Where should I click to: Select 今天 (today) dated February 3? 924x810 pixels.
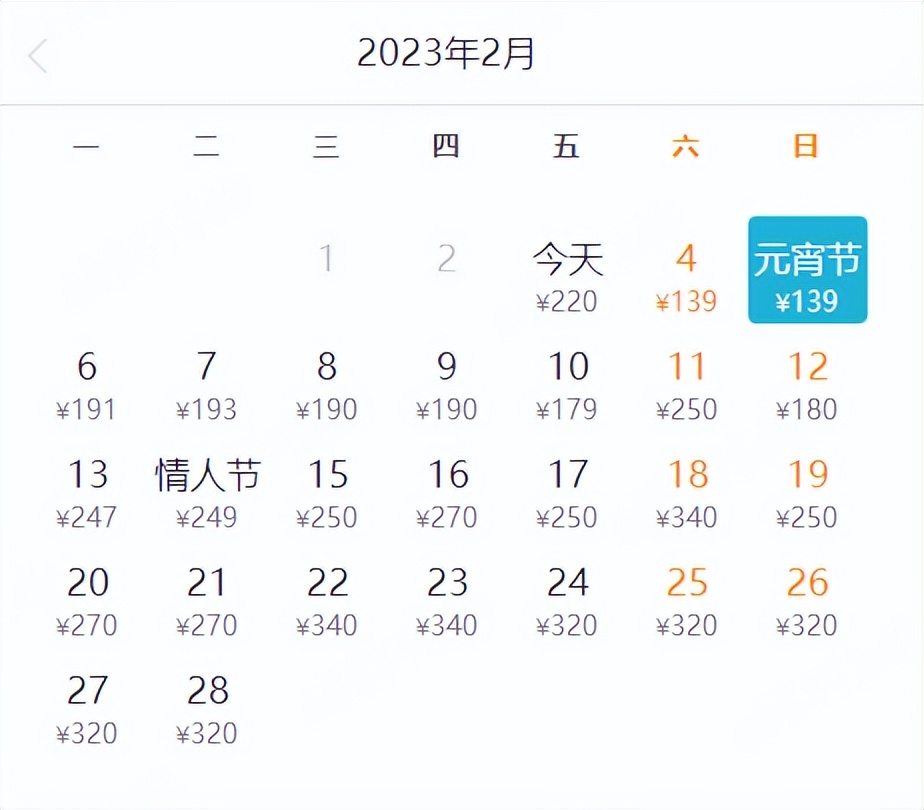[x=566, y=272]
